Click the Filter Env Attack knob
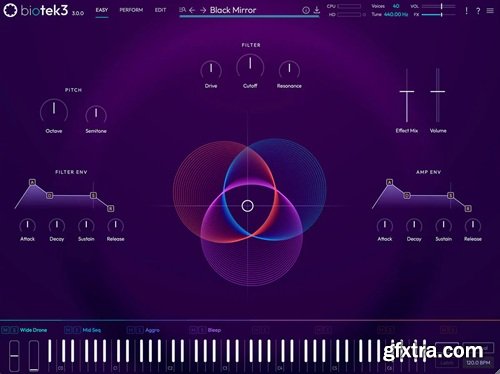The image size is (500, 374). click(27, 226)
